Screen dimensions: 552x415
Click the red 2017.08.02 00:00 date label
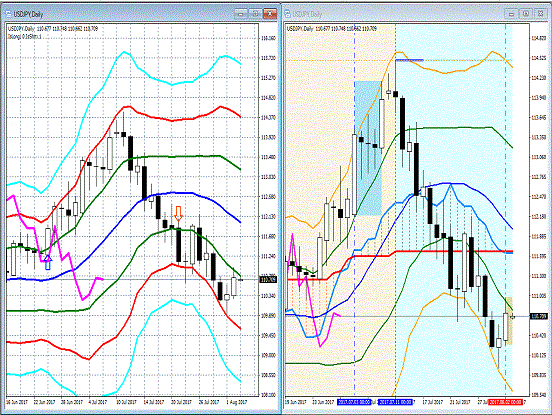506,402
